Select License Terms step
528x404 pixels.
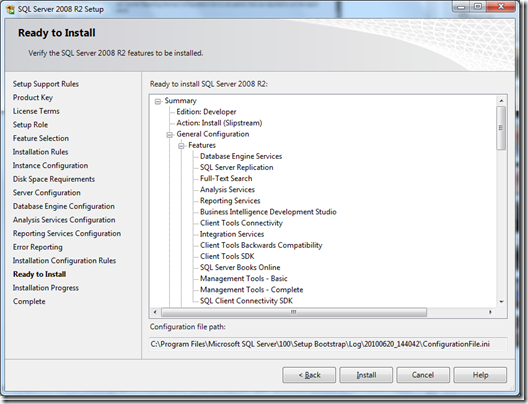point(36,111)
